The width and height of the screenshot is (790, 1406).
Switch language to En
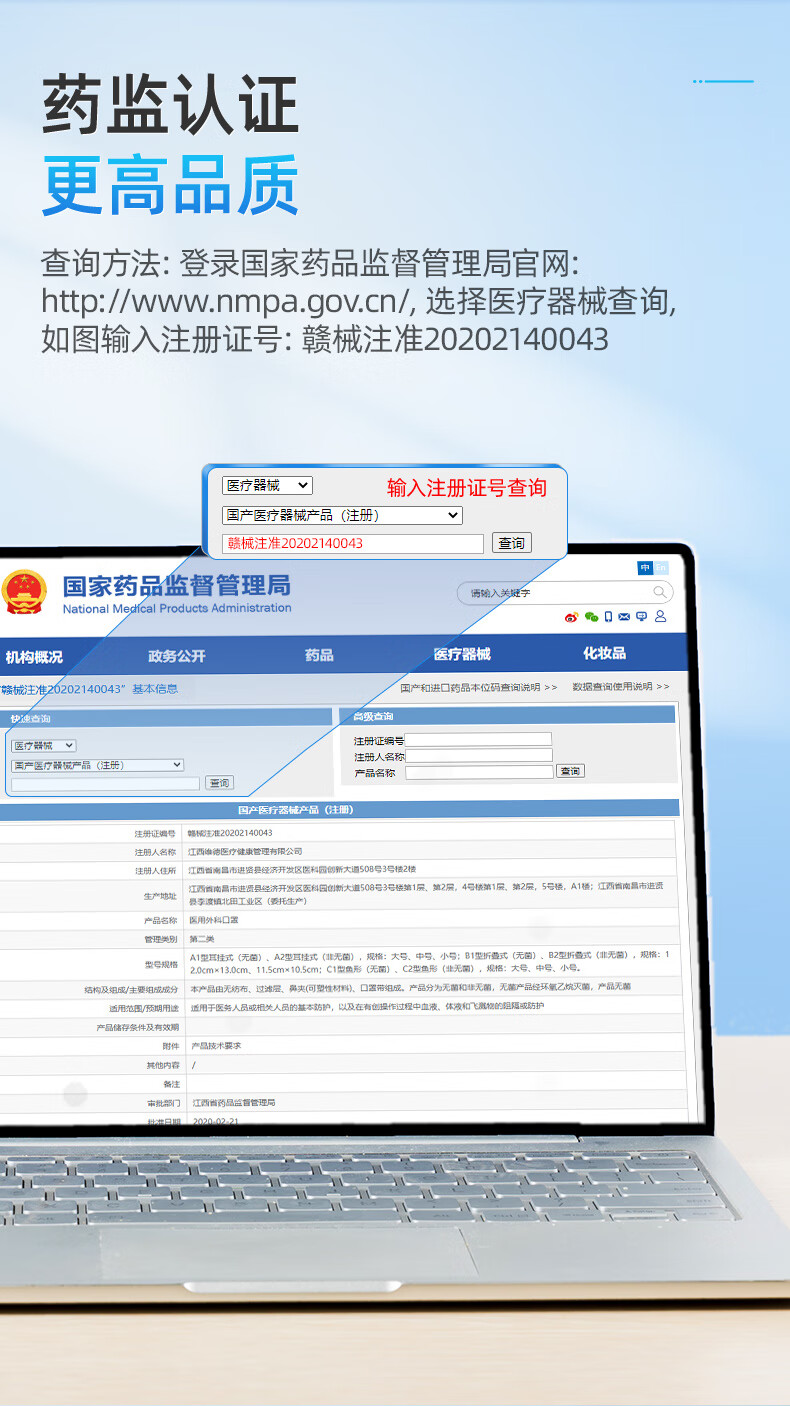tap(660, 568)
